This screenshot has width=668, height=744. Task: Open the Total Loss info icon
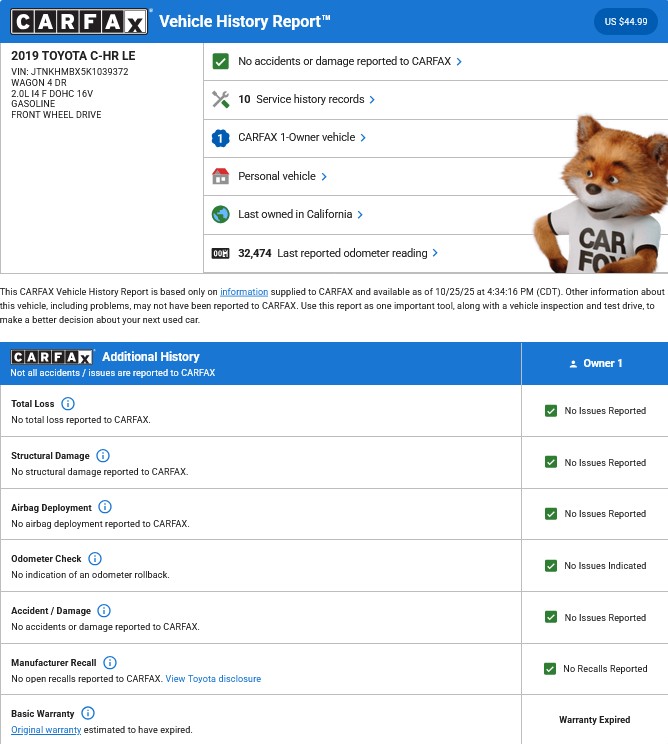[68, 404]
